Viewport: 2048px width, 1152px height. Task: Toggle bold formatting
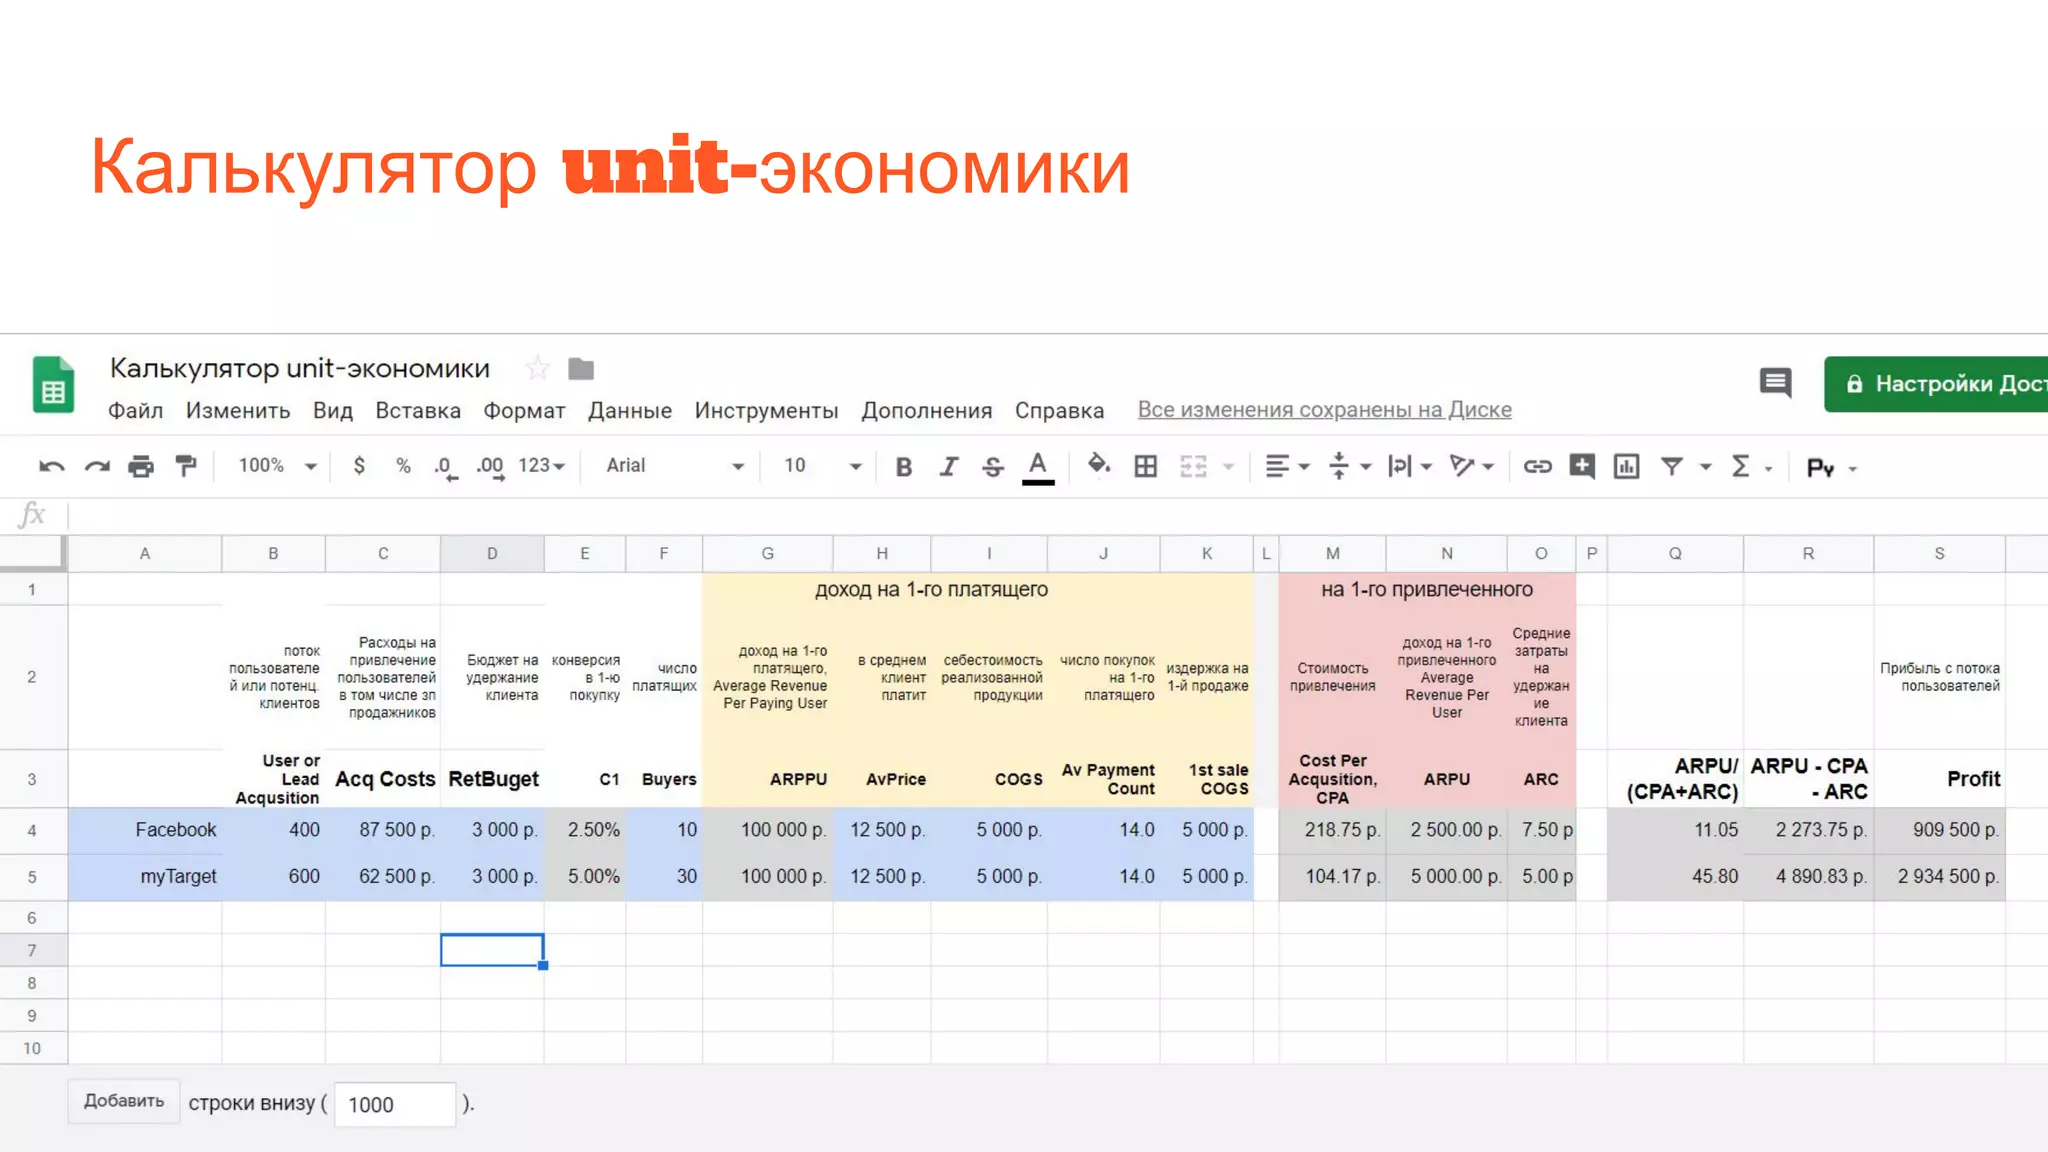coord(904,467)
